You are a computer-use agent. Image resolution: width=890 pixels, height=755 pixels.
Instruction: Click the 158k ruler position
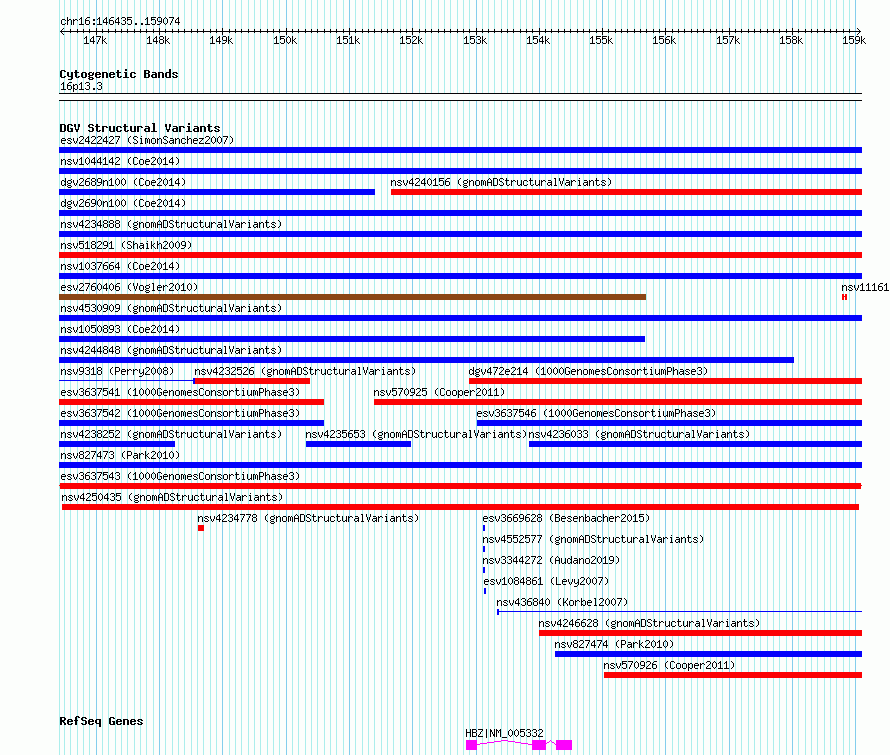tap(791, 41)
